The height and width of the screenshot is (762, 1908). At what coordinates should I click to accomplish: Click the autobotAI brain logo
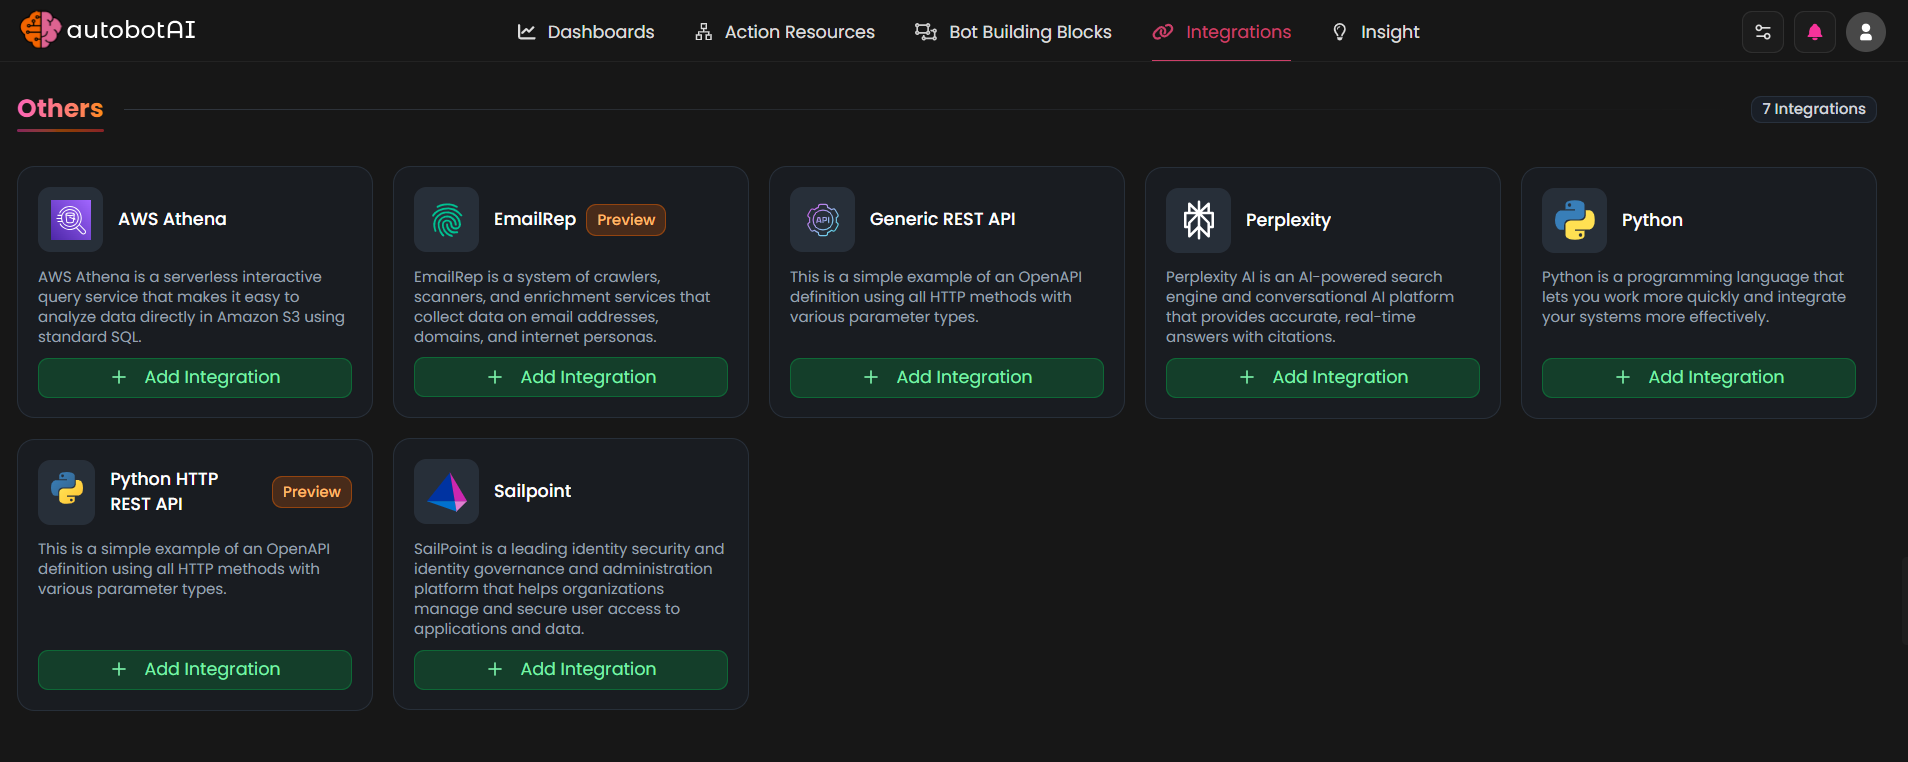(x=40, y=30)
